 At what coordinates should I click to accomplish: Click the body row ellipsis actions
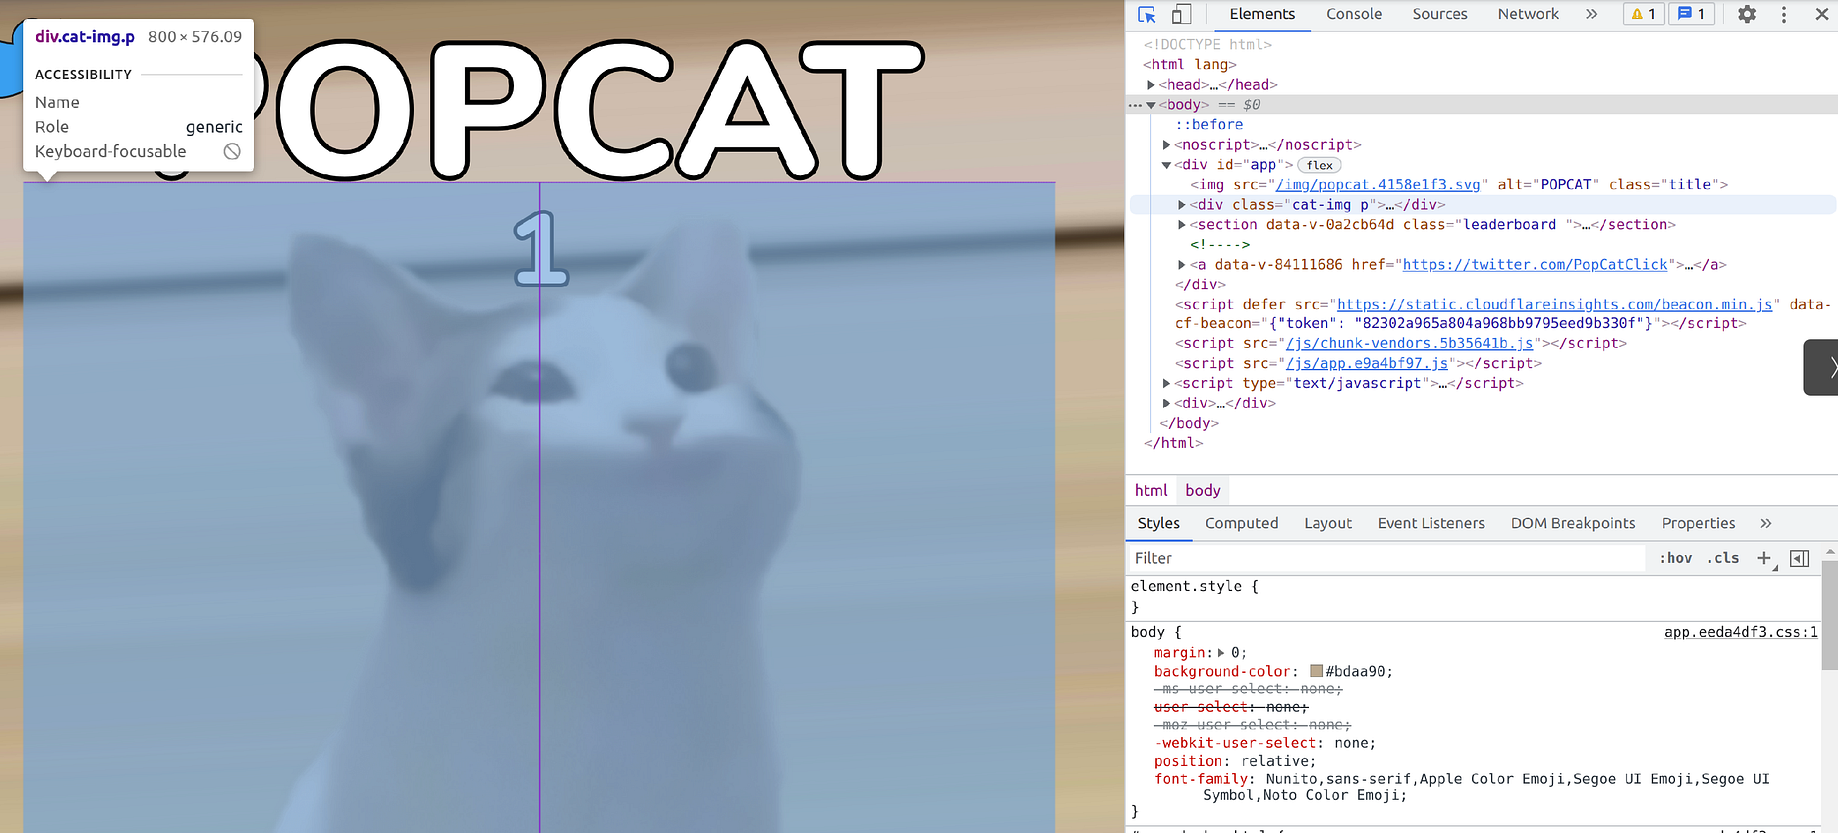click(1134, 105)
